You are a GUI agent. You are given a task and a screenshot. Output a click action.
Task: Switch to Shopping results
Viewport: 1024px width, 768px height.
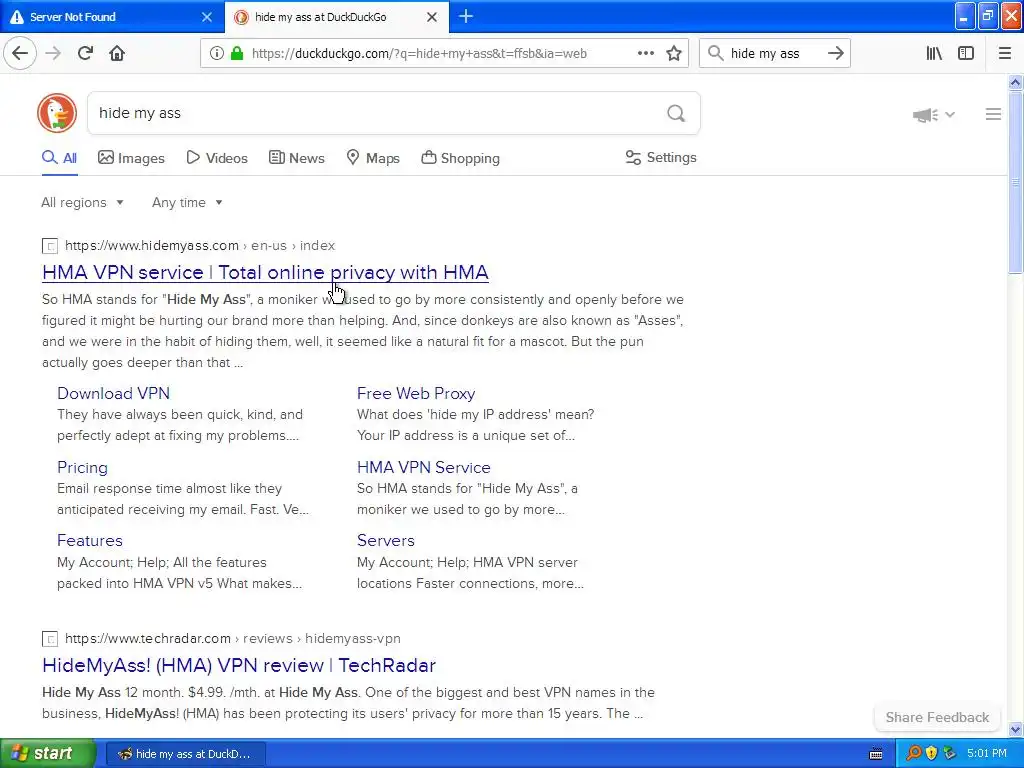pos(460,158)
